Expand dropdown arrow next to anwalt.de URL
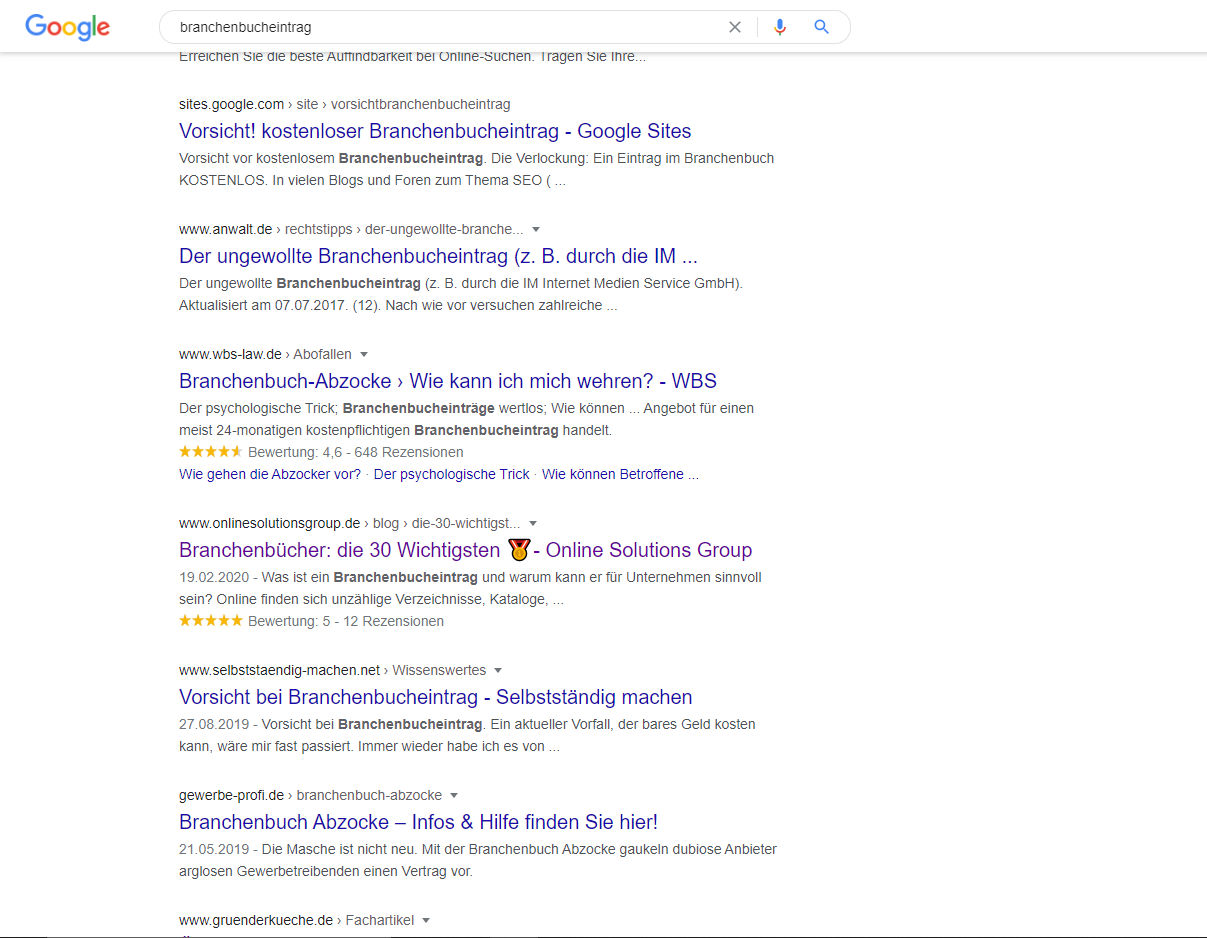Viewport: 1207px width, 938px height. [537, 229]
